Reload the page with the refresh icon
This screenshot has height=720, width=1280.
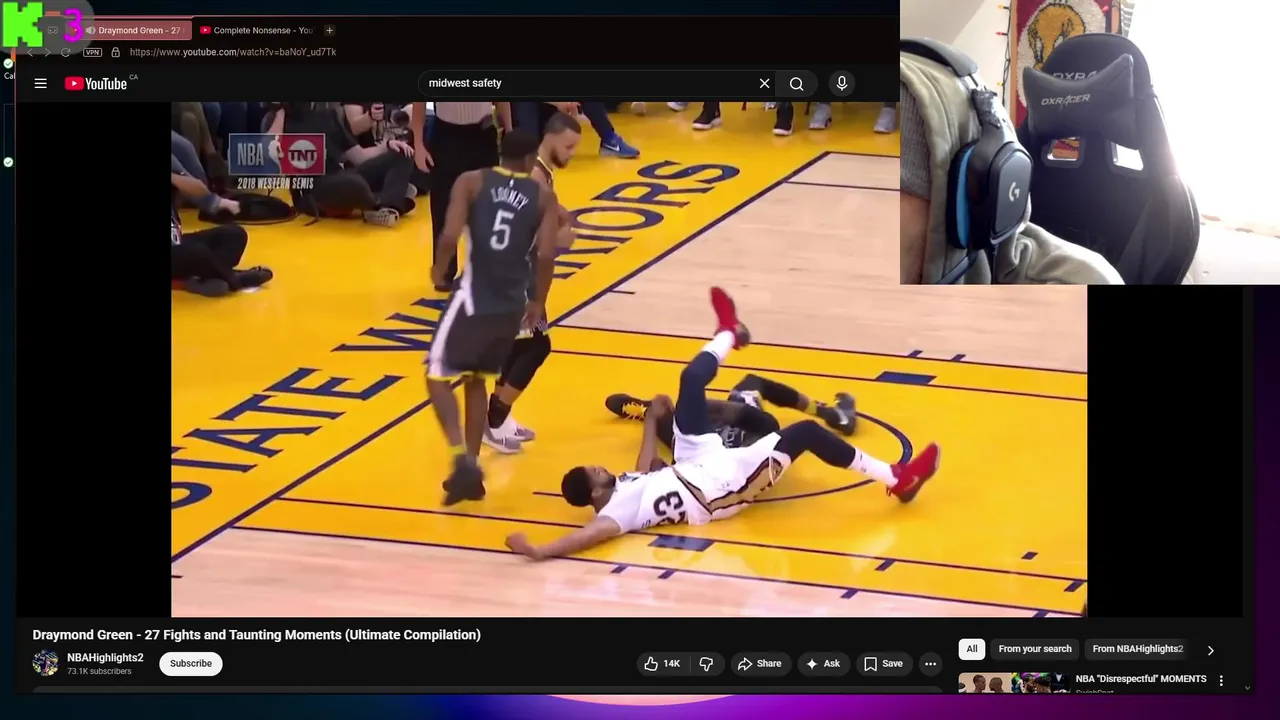coord(65,52)
